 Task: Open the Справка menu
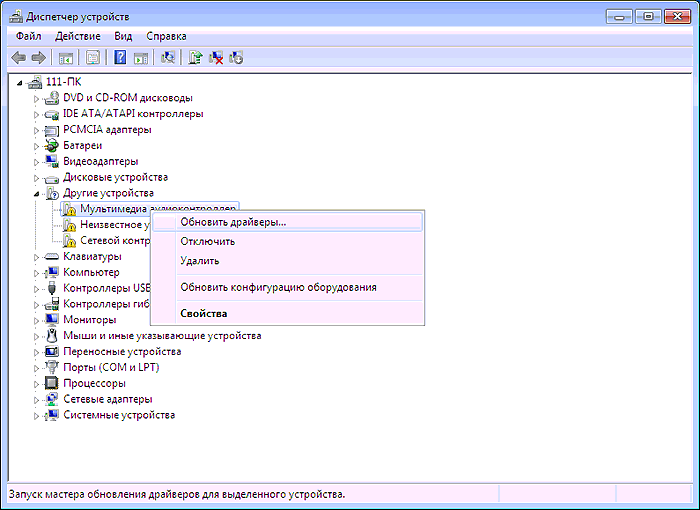(x=167, y=36)
